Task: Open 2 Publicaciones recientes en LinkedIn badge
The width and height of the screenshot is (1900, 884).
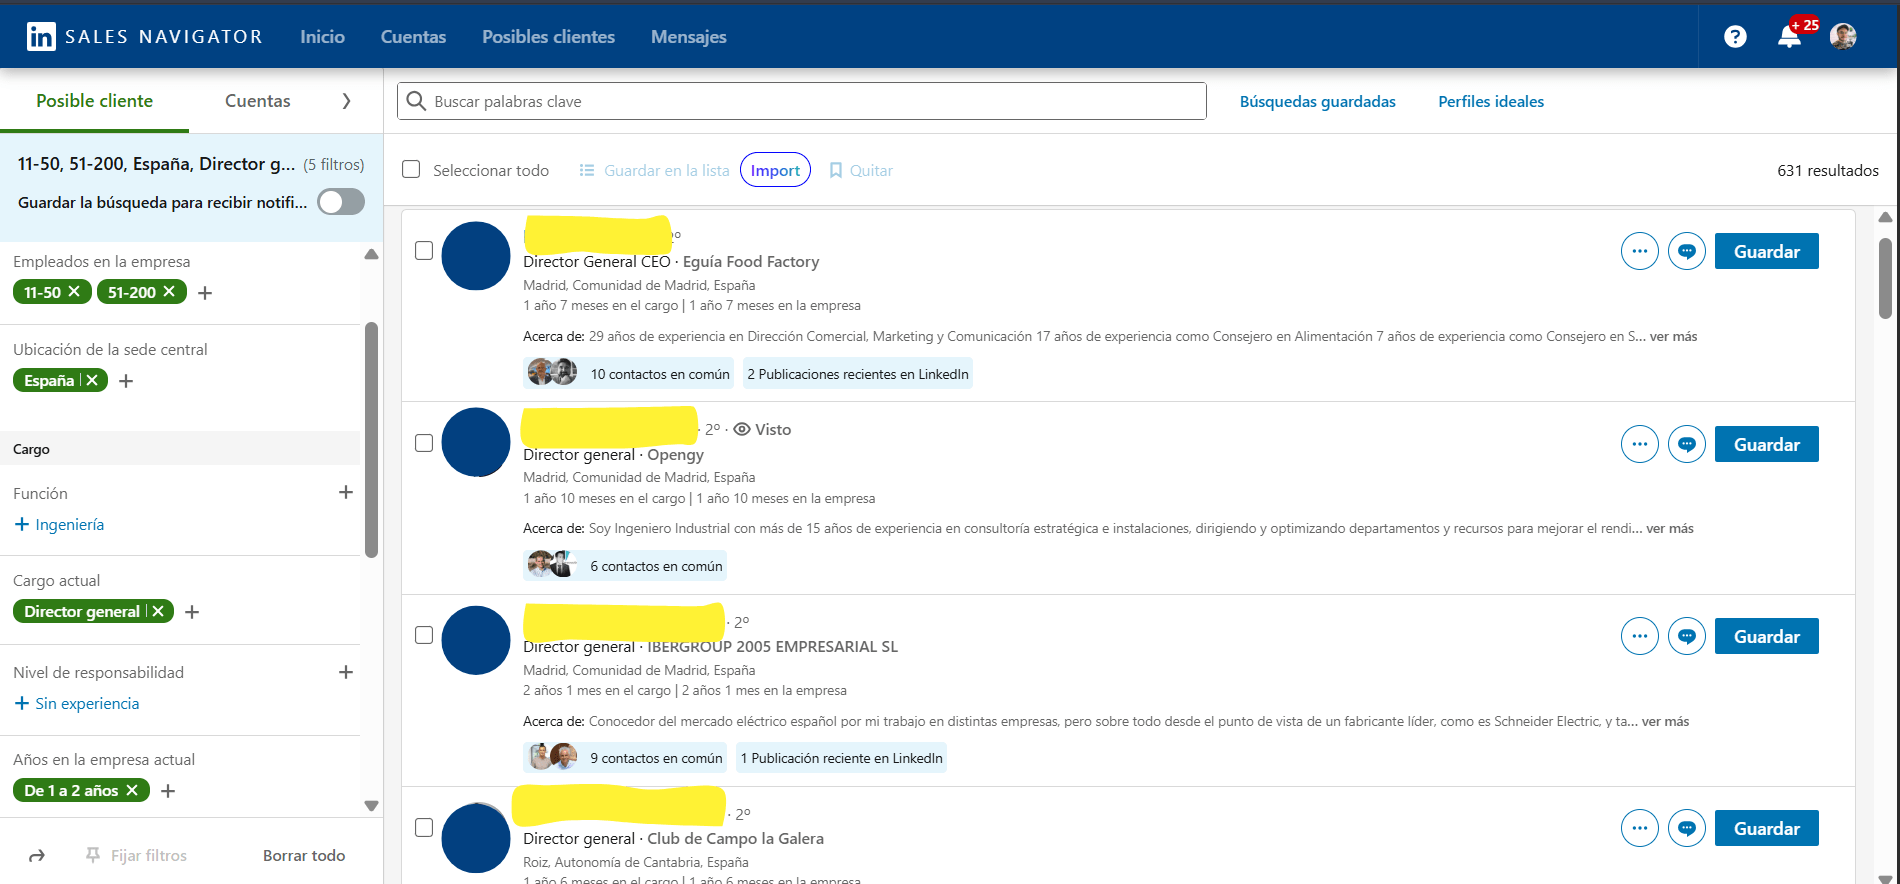Action: point(857,373)
